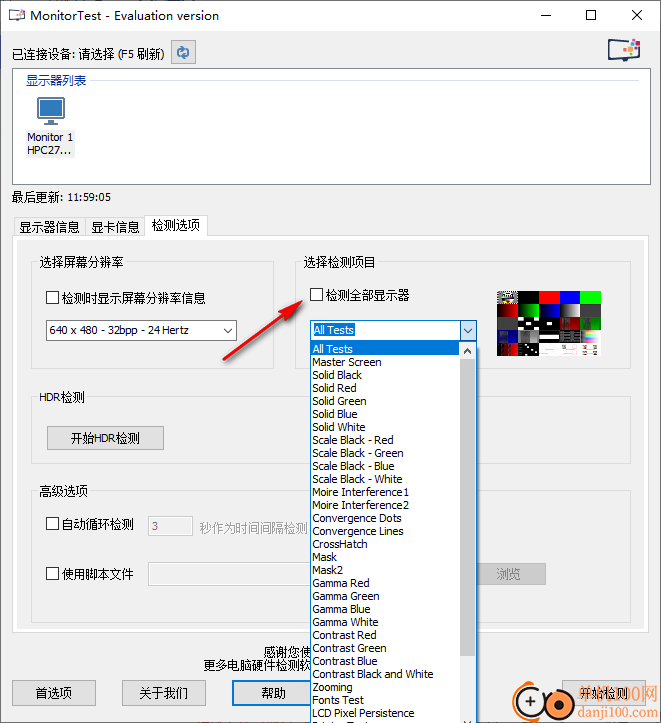
Task: Choose Master Screen from the list
Action: [x=385, y=362]
